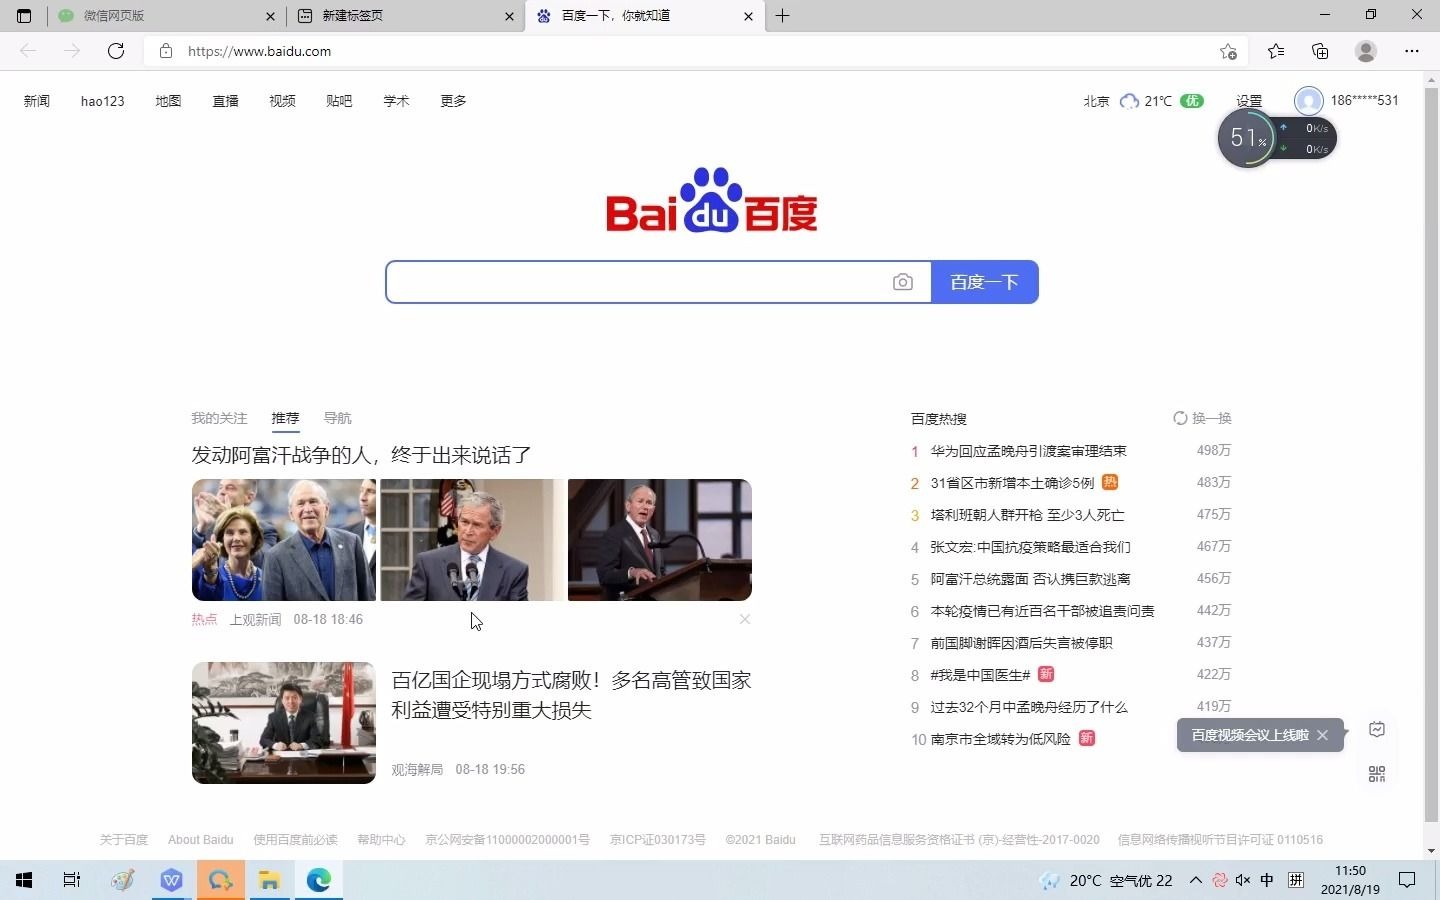Click the 51% memory floating widget
The width and height of the screenshot is (1440, 900).
tap(1246, 138)
